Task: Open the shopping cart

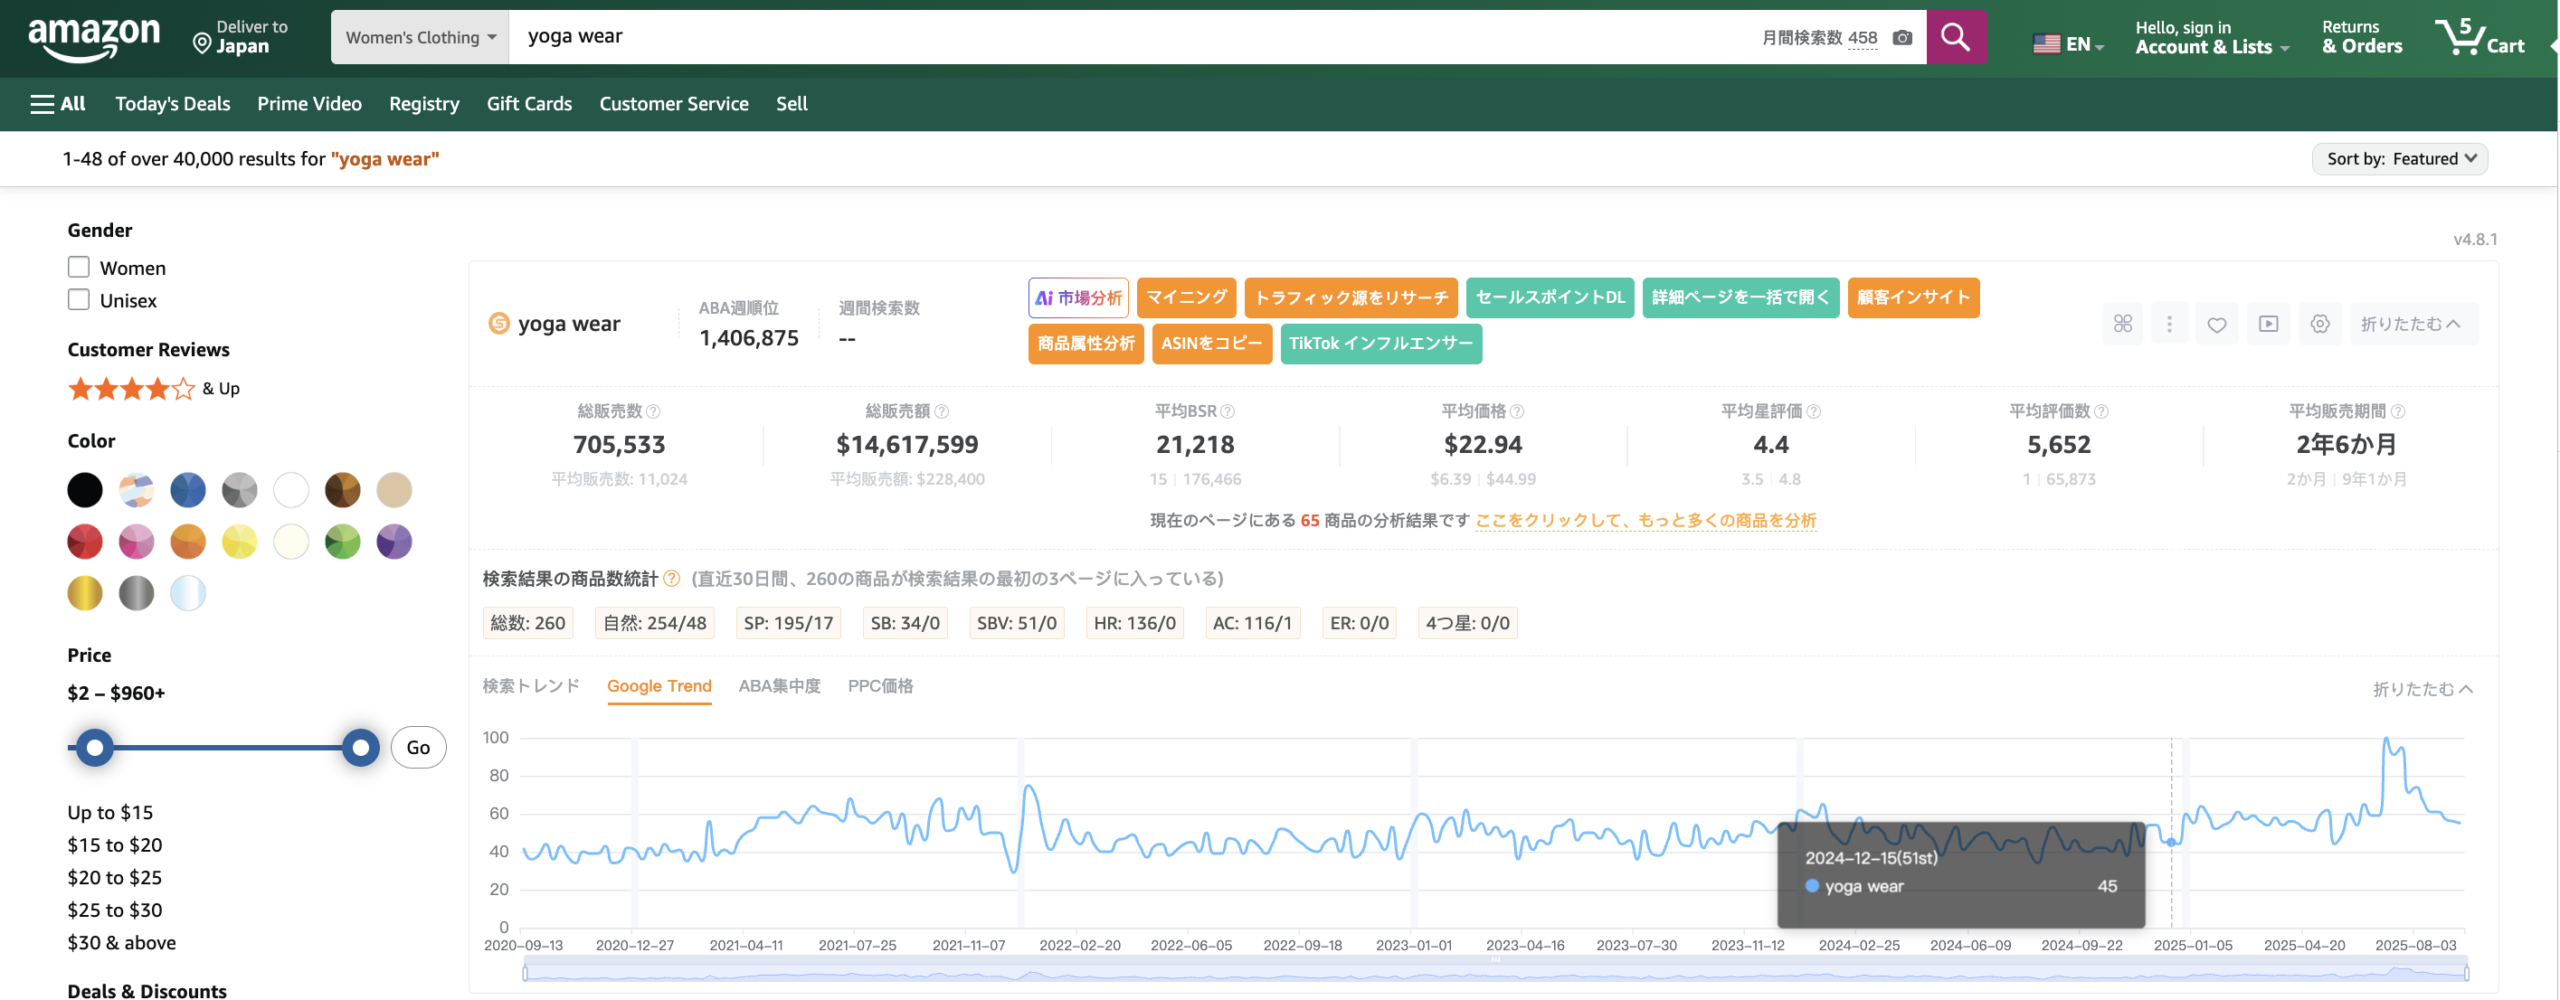Action: [2480, 38]
